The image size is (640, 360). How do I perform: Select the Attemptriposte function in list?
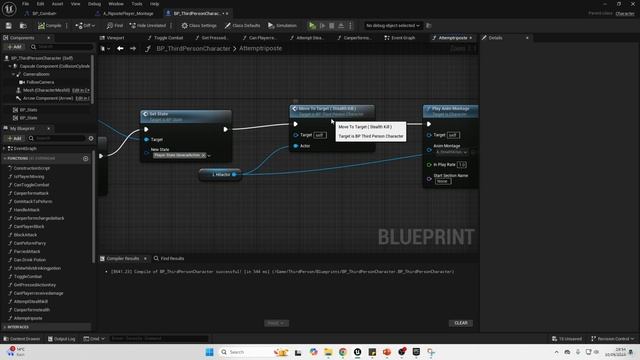point(27,318)
